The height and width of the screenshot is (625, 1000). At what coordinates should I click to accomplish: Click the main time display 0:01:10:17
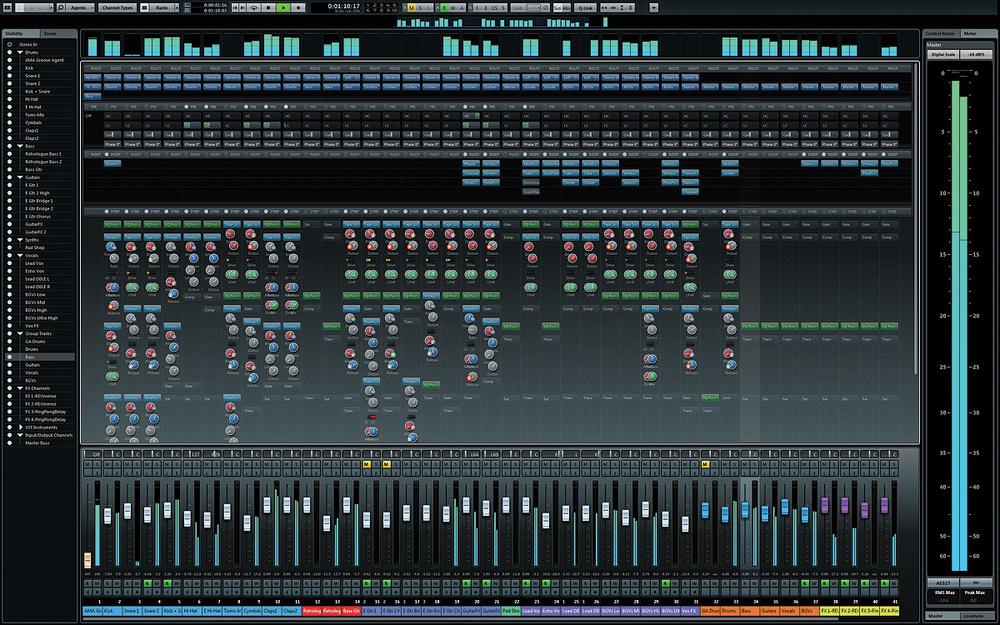tap(344, 6)
